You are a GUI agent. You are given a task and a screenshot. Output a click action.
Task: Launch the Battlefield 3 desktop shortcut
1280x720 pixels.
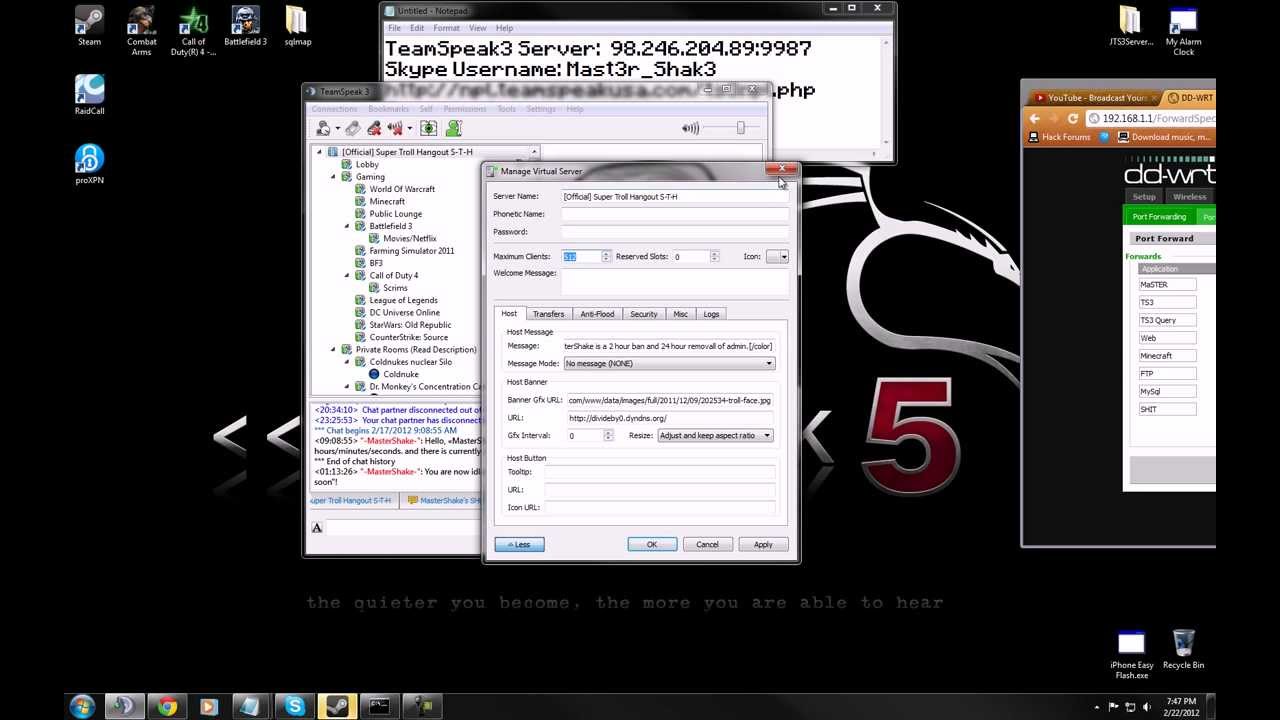(x=245, y=25)
